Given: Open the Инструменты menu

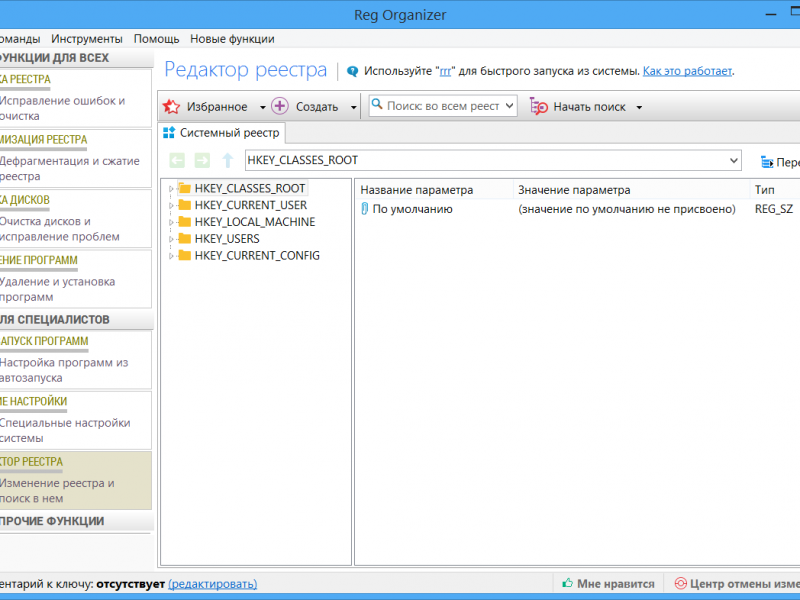Looking at the screenshot, I should tap(87, 39).
